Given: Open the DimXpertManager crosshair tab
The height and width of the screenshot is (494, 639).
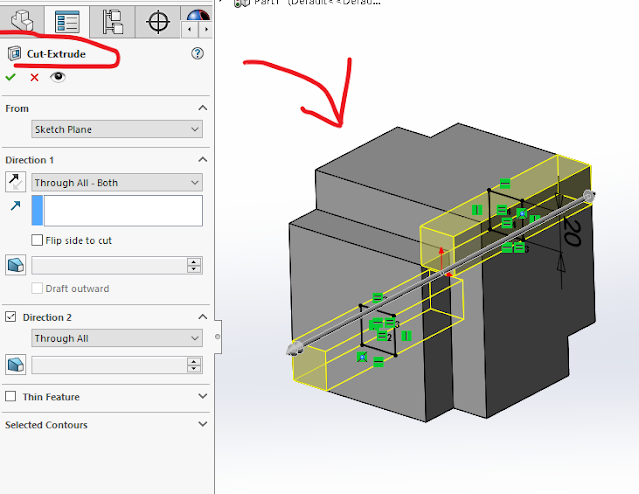Looking at the screenshot, I should tap(158, 21).
